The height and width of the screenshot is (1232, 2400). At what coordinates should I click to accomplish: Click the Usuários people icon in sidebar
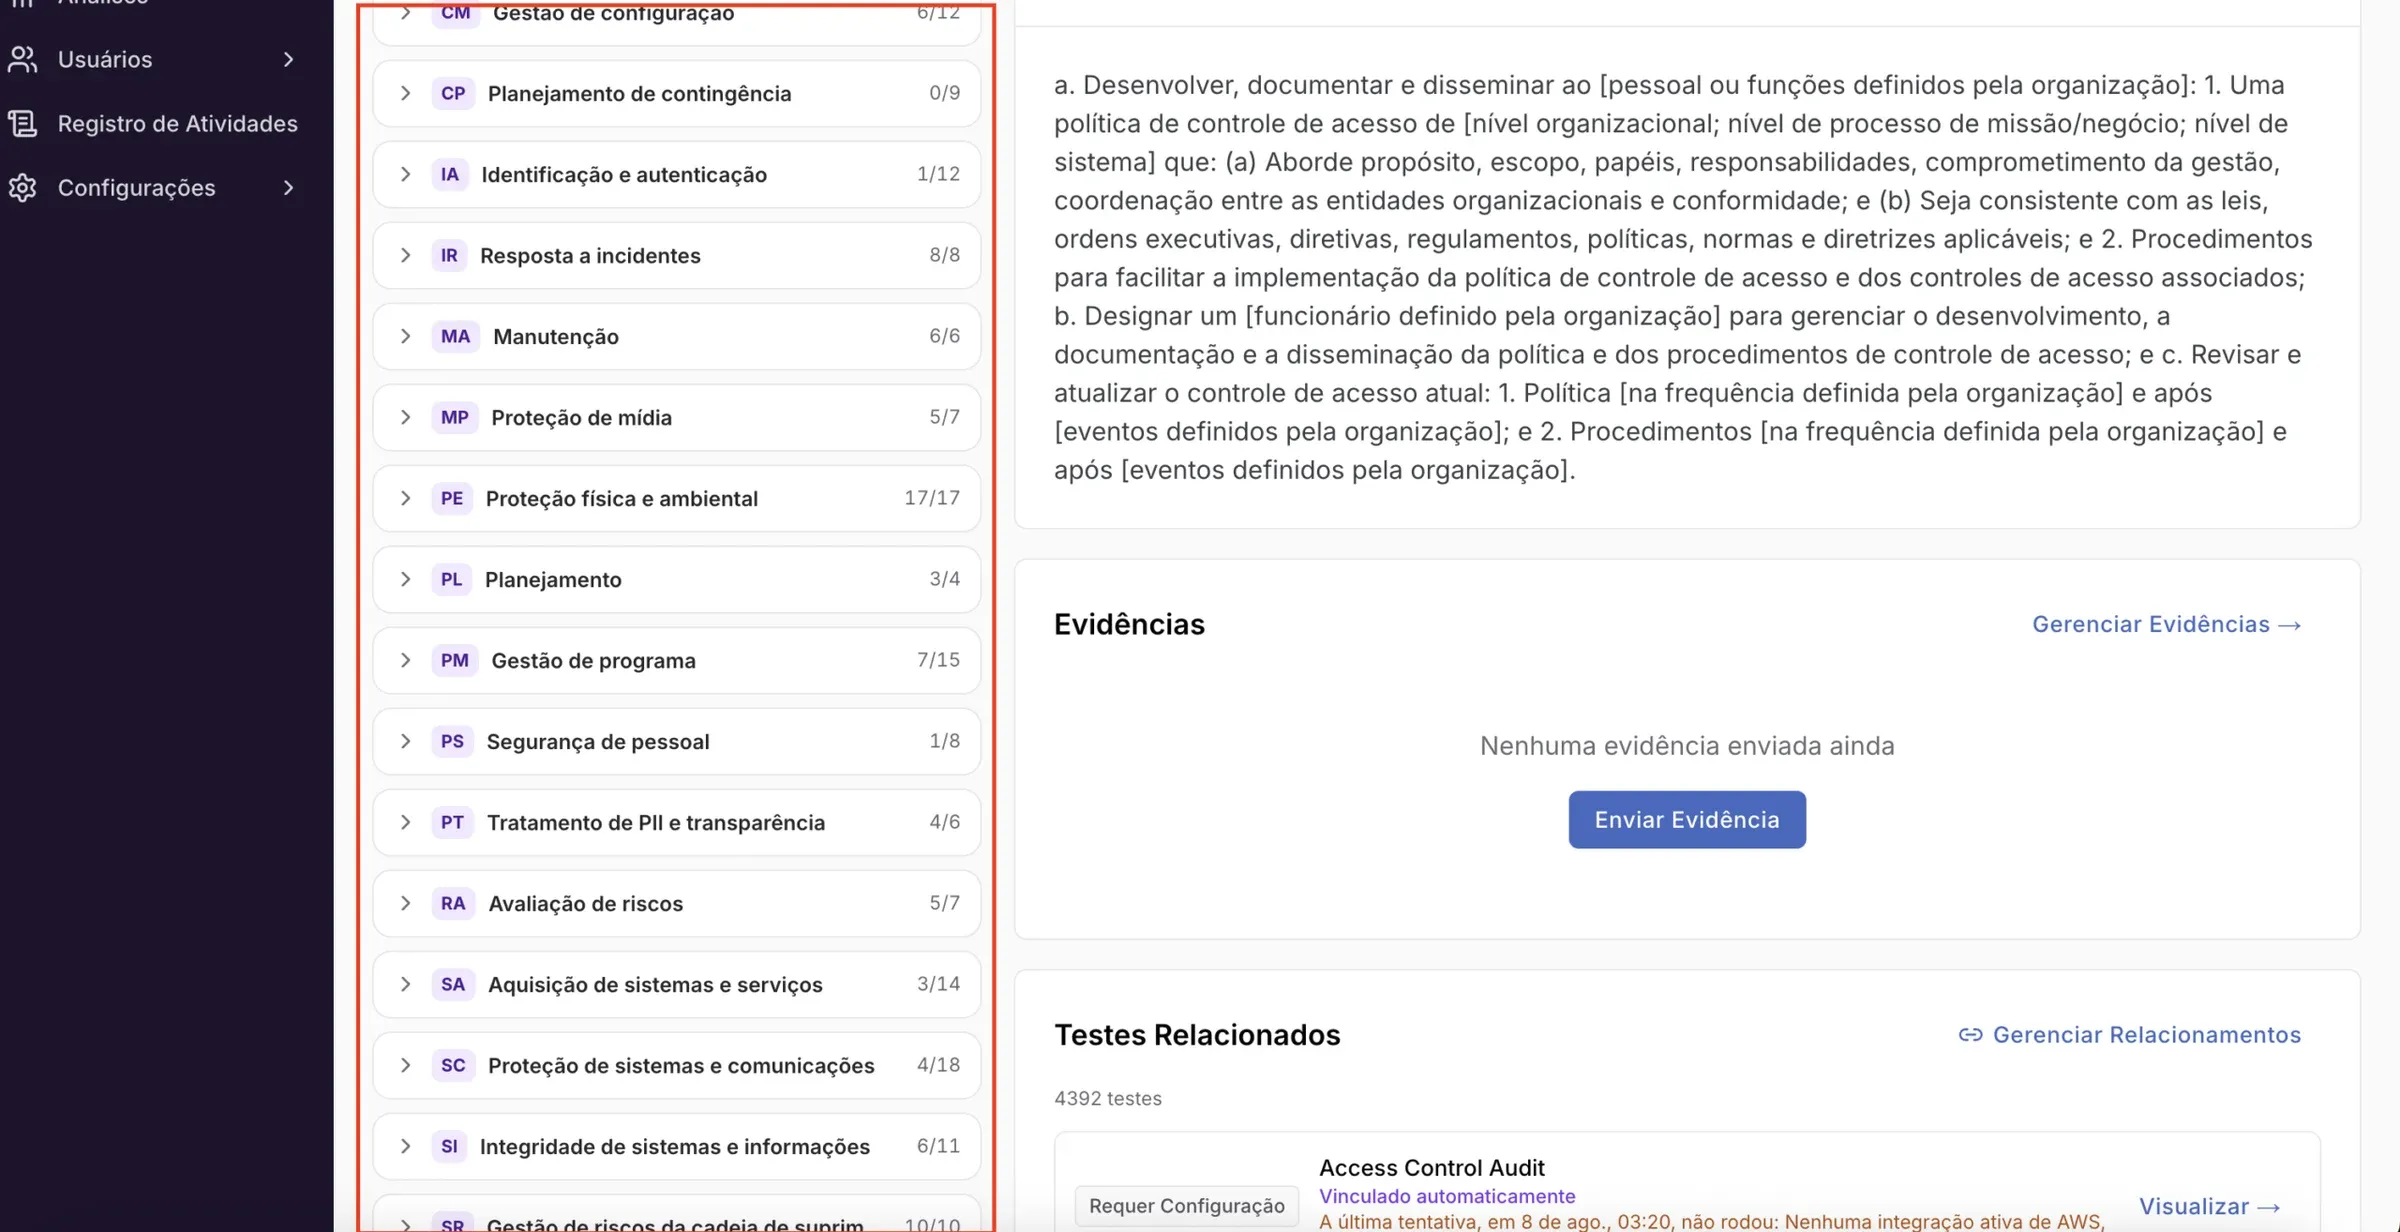coord(23,59)
